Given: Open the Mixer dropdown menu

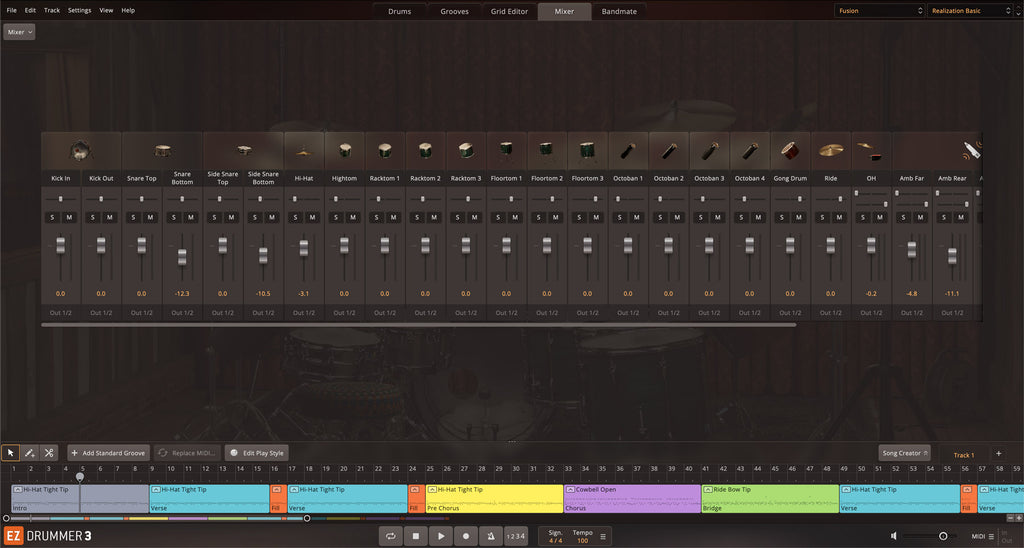Looking at the screenshot, I should (x=19, y=32).
